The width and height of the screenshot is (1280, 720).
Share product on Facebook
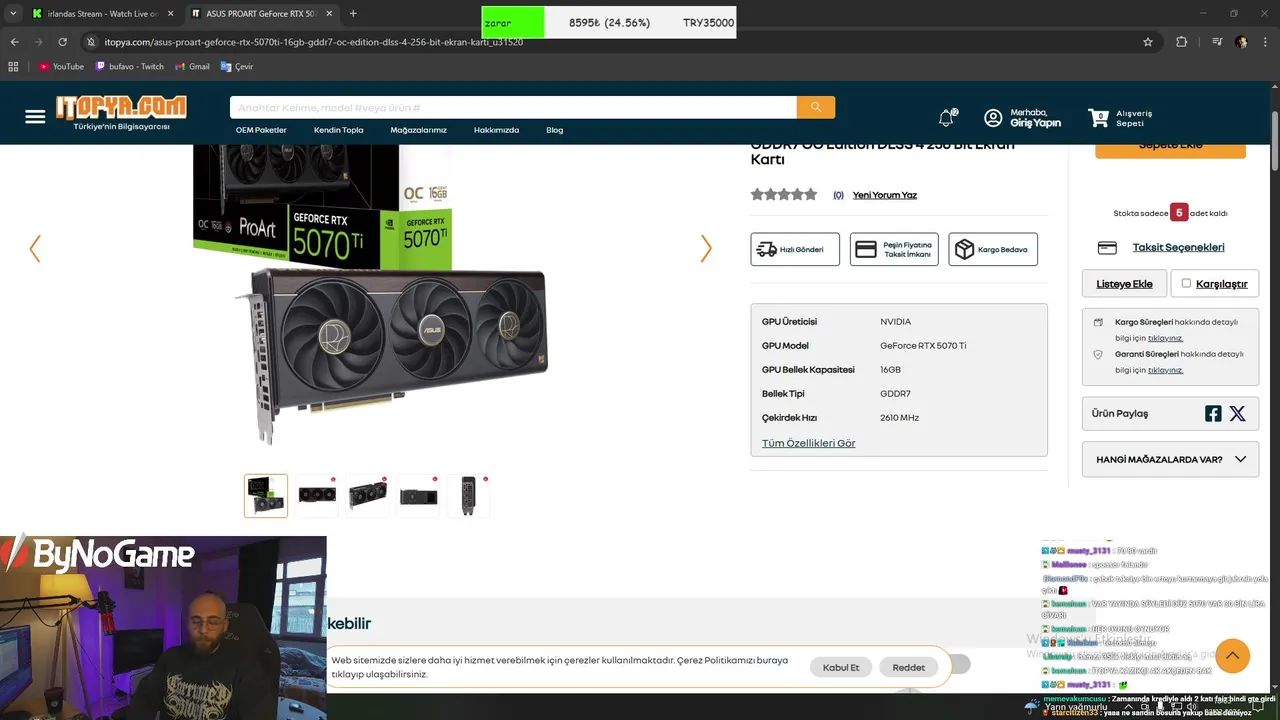[1213, 413]
